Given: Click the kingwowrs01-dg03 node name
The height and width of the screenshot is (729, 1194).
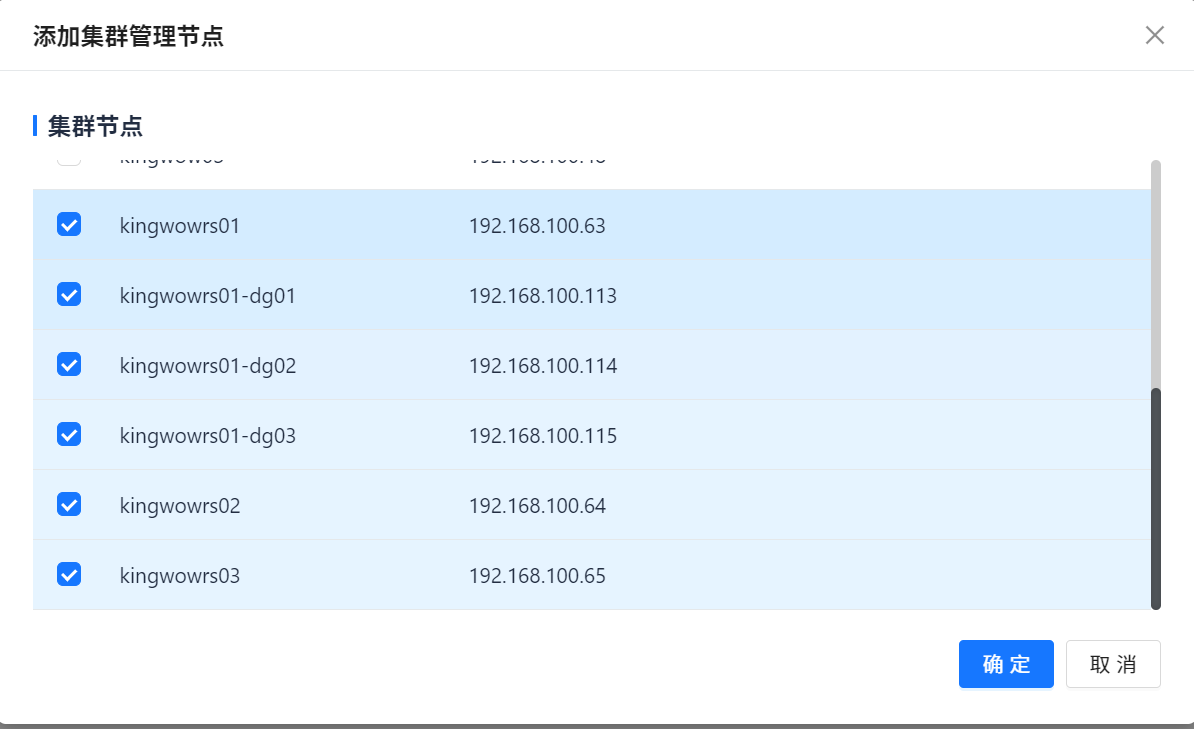Looking at the screenshot, I should tap(208, 436).
